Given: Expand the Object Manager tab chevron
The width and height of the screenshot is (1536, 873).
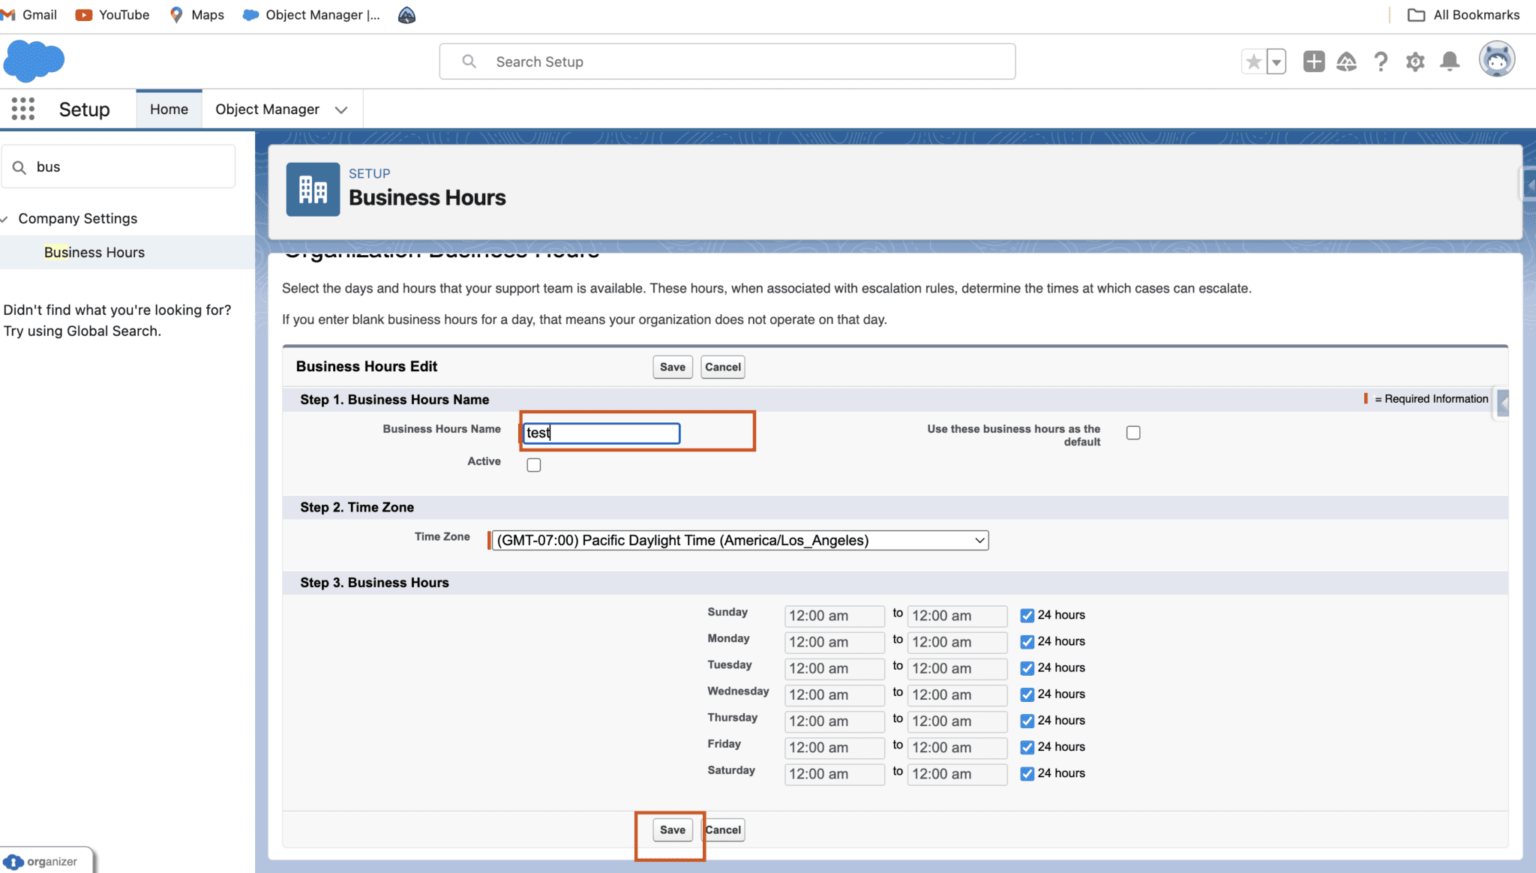Looking at the screenshot, I should pos(341,110).
